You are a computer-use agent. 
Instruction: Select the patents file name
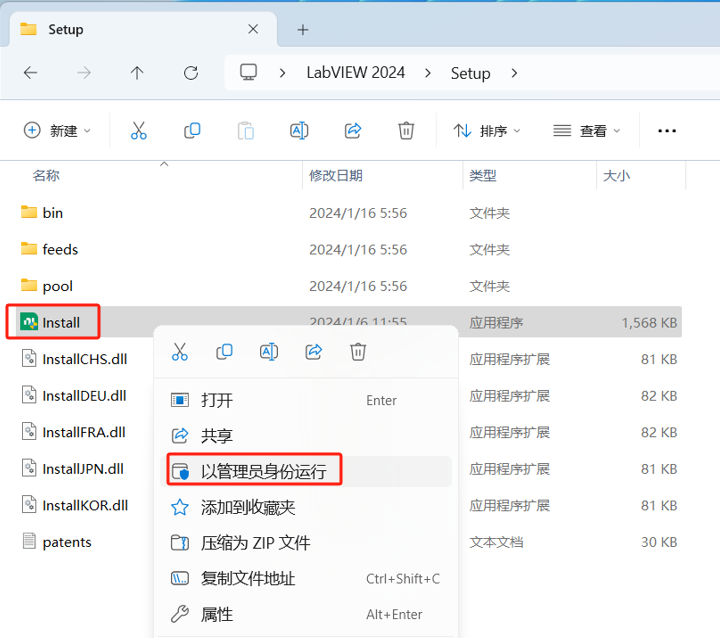(67, 542)
